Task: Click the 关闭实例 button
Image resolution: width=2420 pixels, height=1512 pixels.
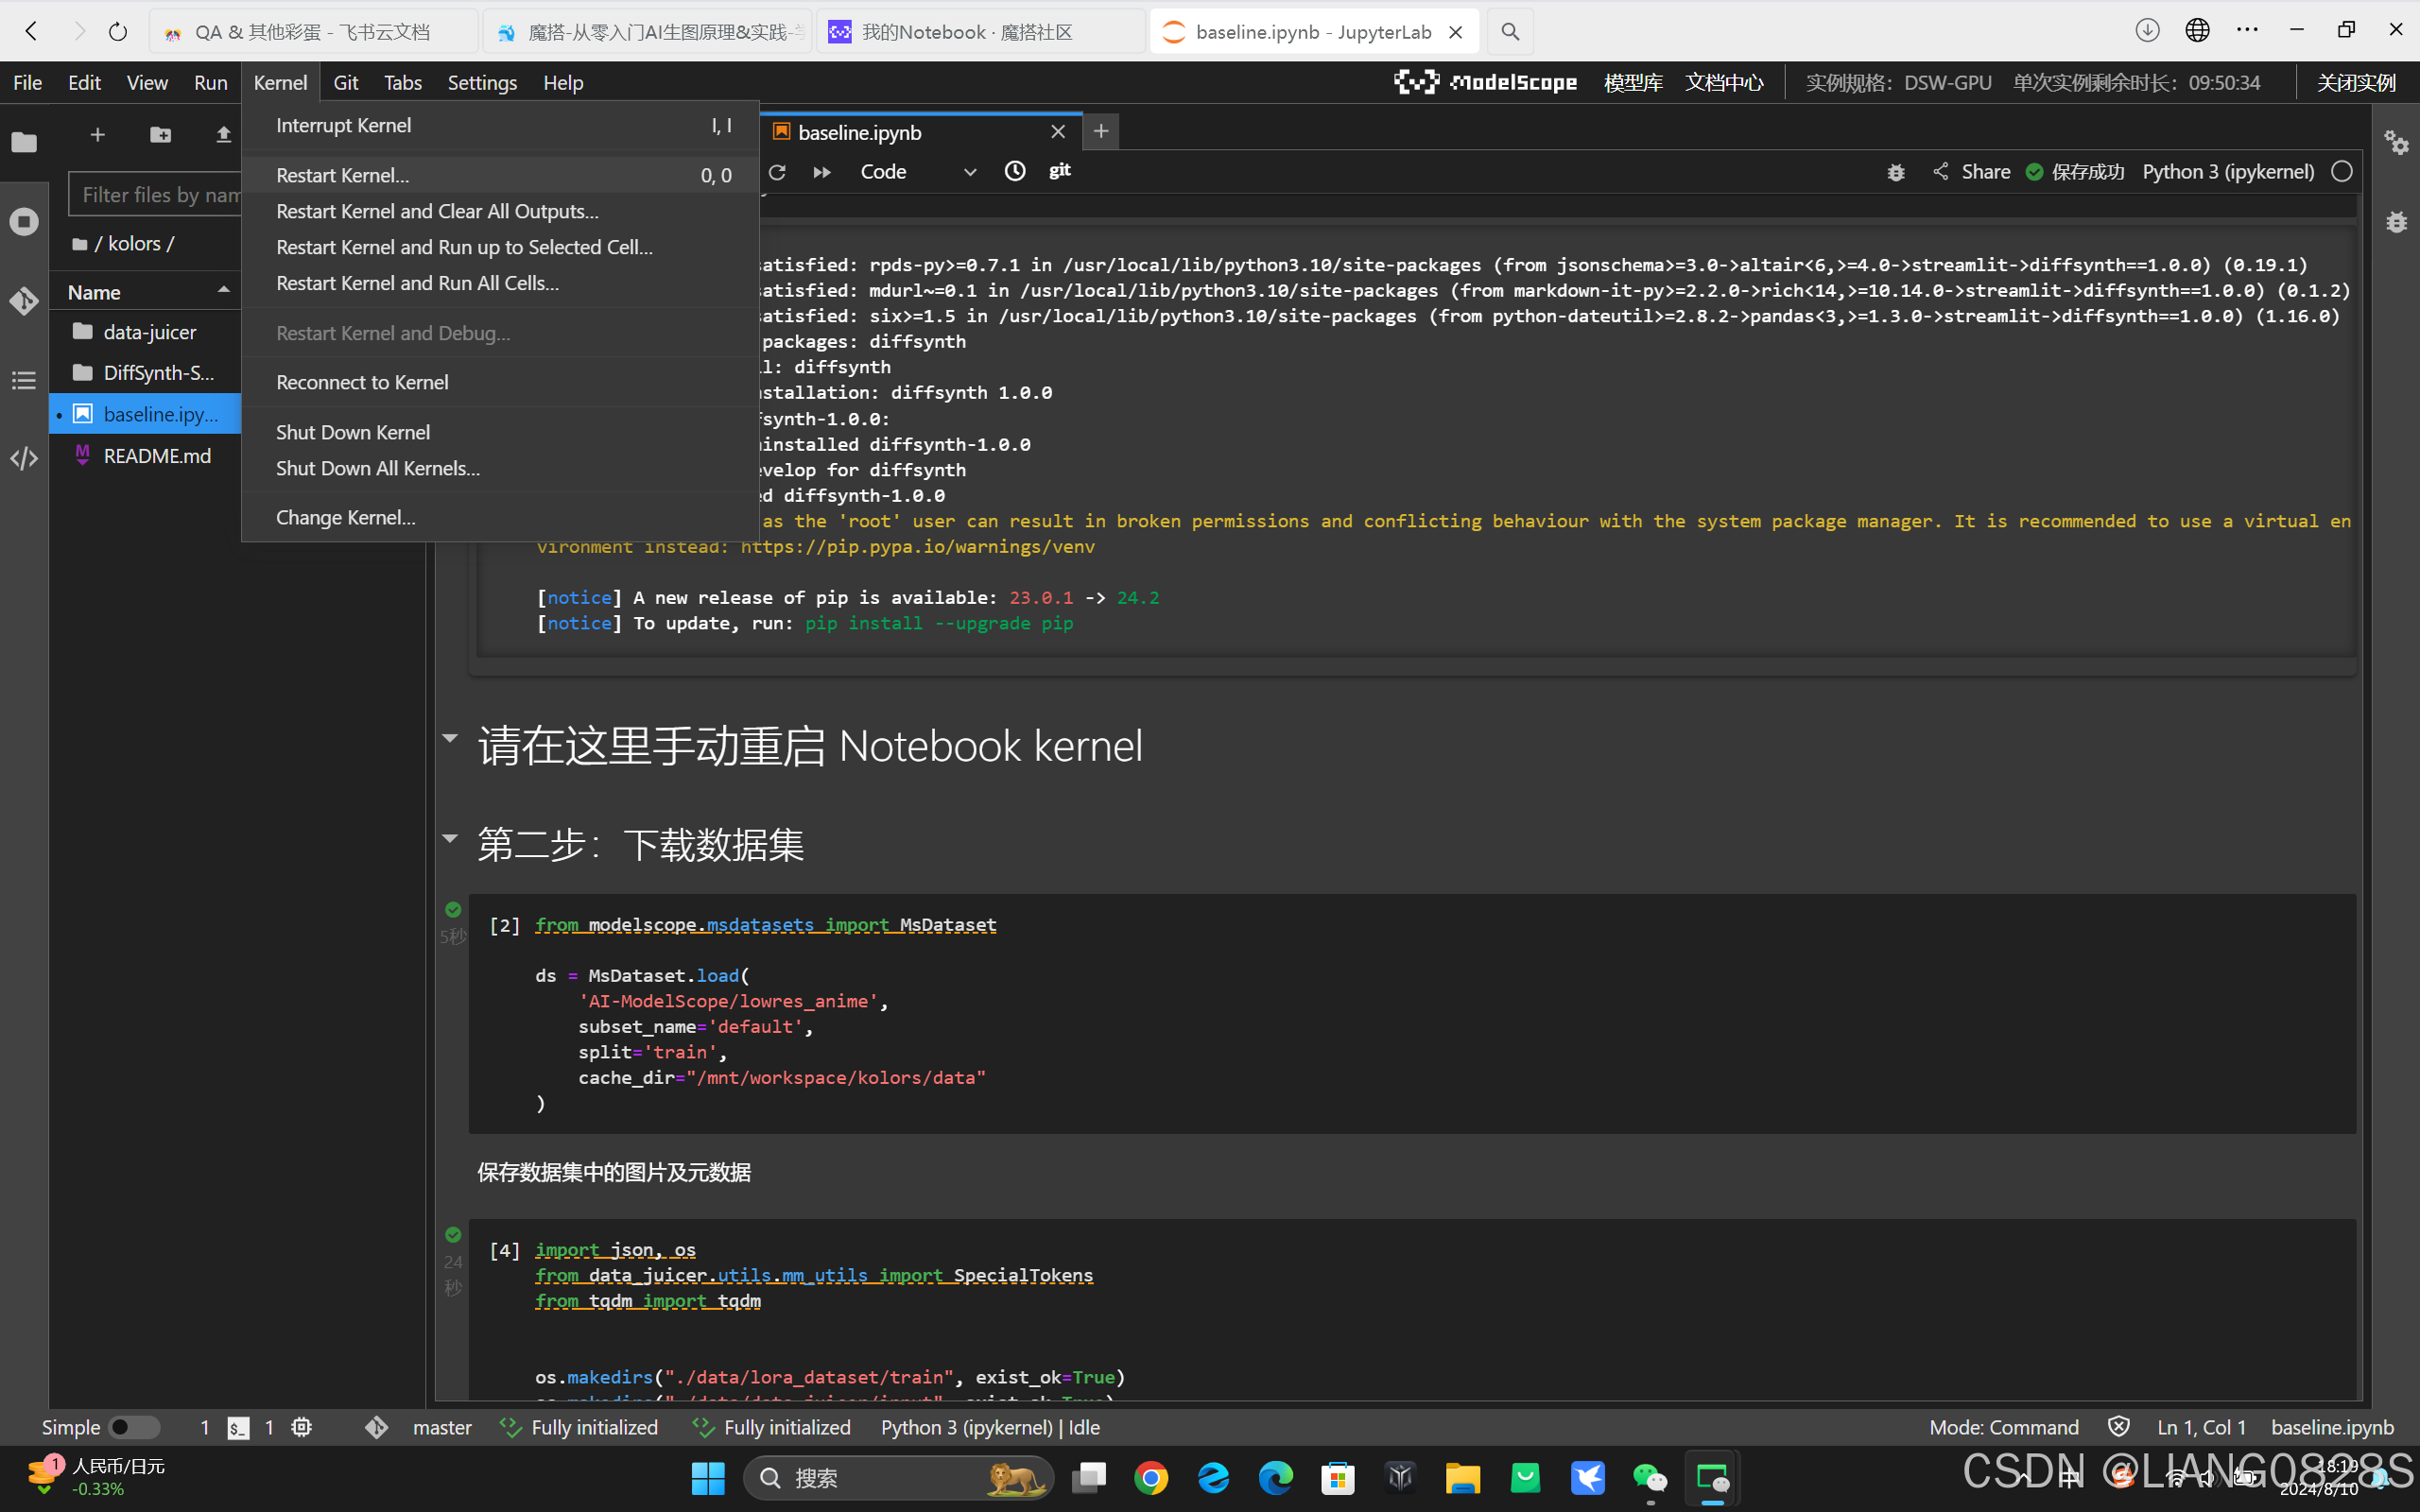Action: (x=2355, y=82)
